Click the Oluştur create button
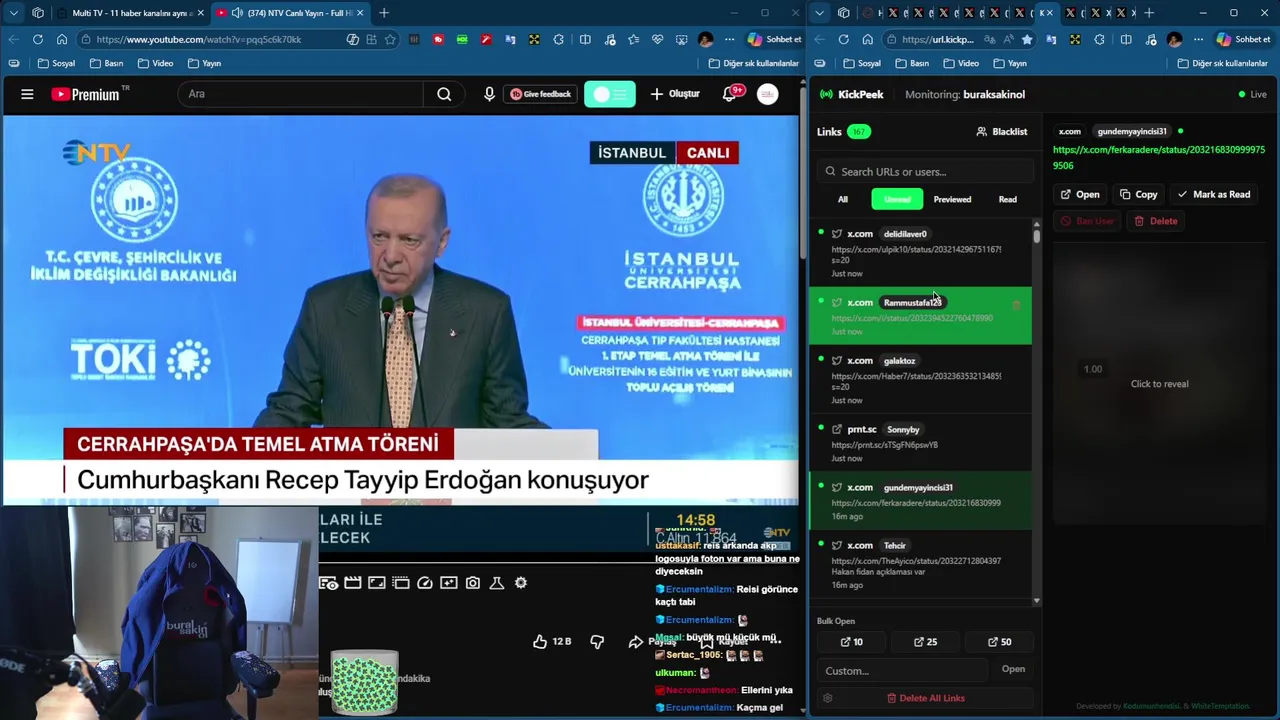 point(675,94)
